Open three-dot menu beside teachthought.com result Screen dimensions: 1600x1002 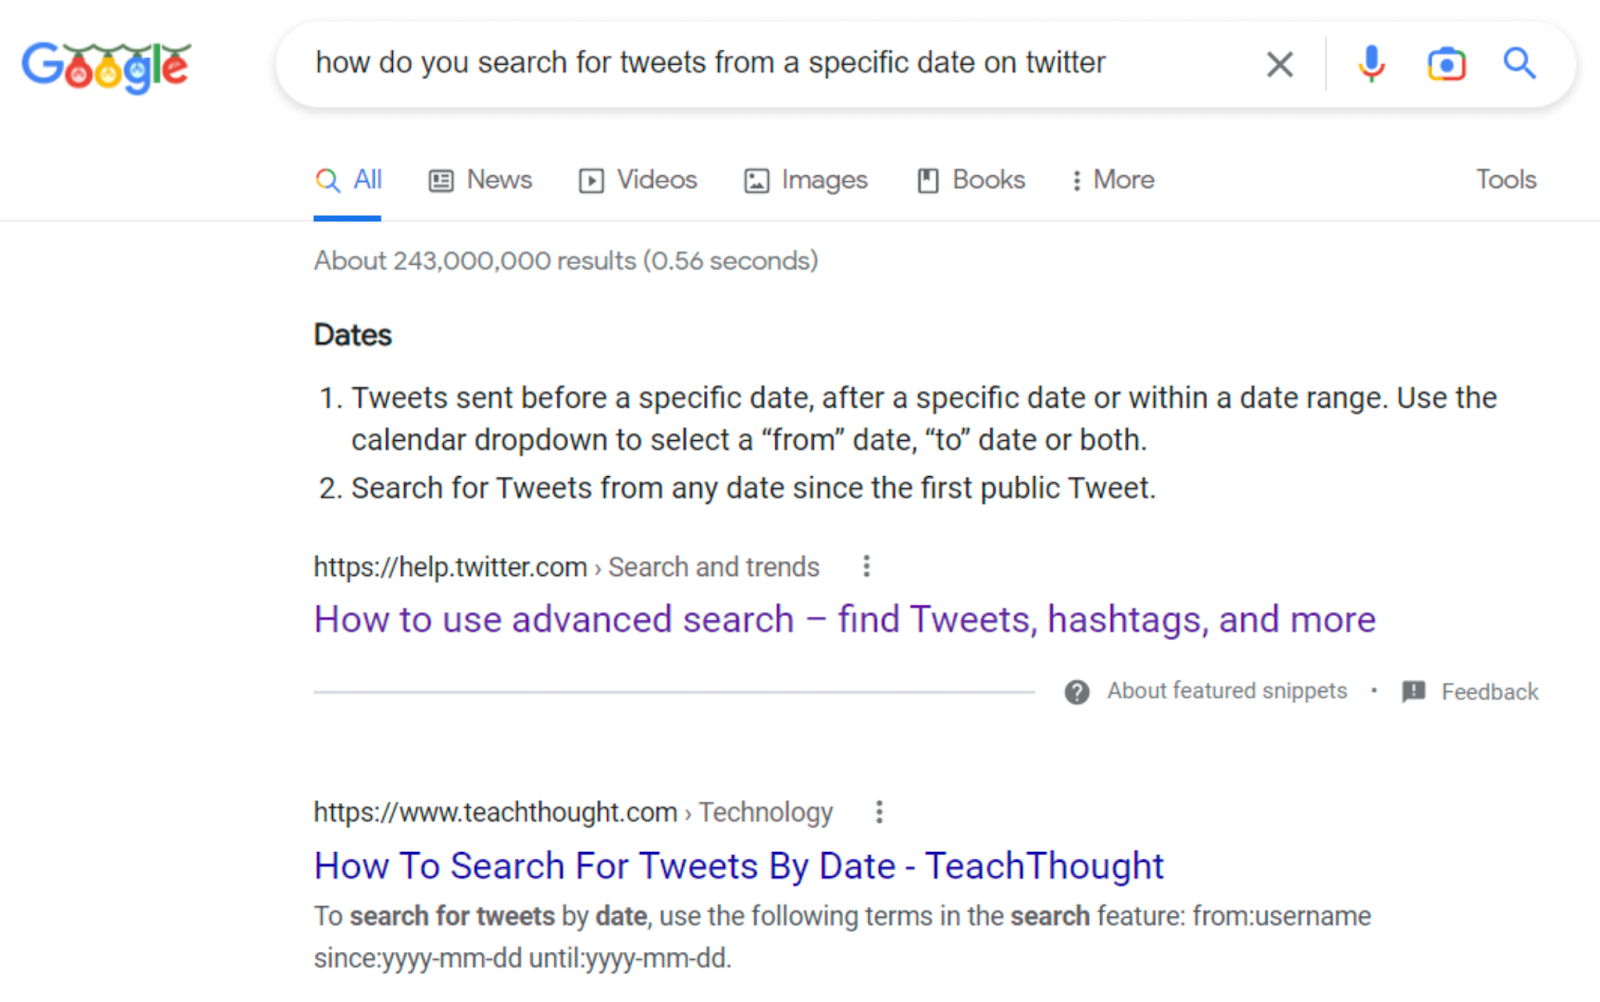(879, 812)
